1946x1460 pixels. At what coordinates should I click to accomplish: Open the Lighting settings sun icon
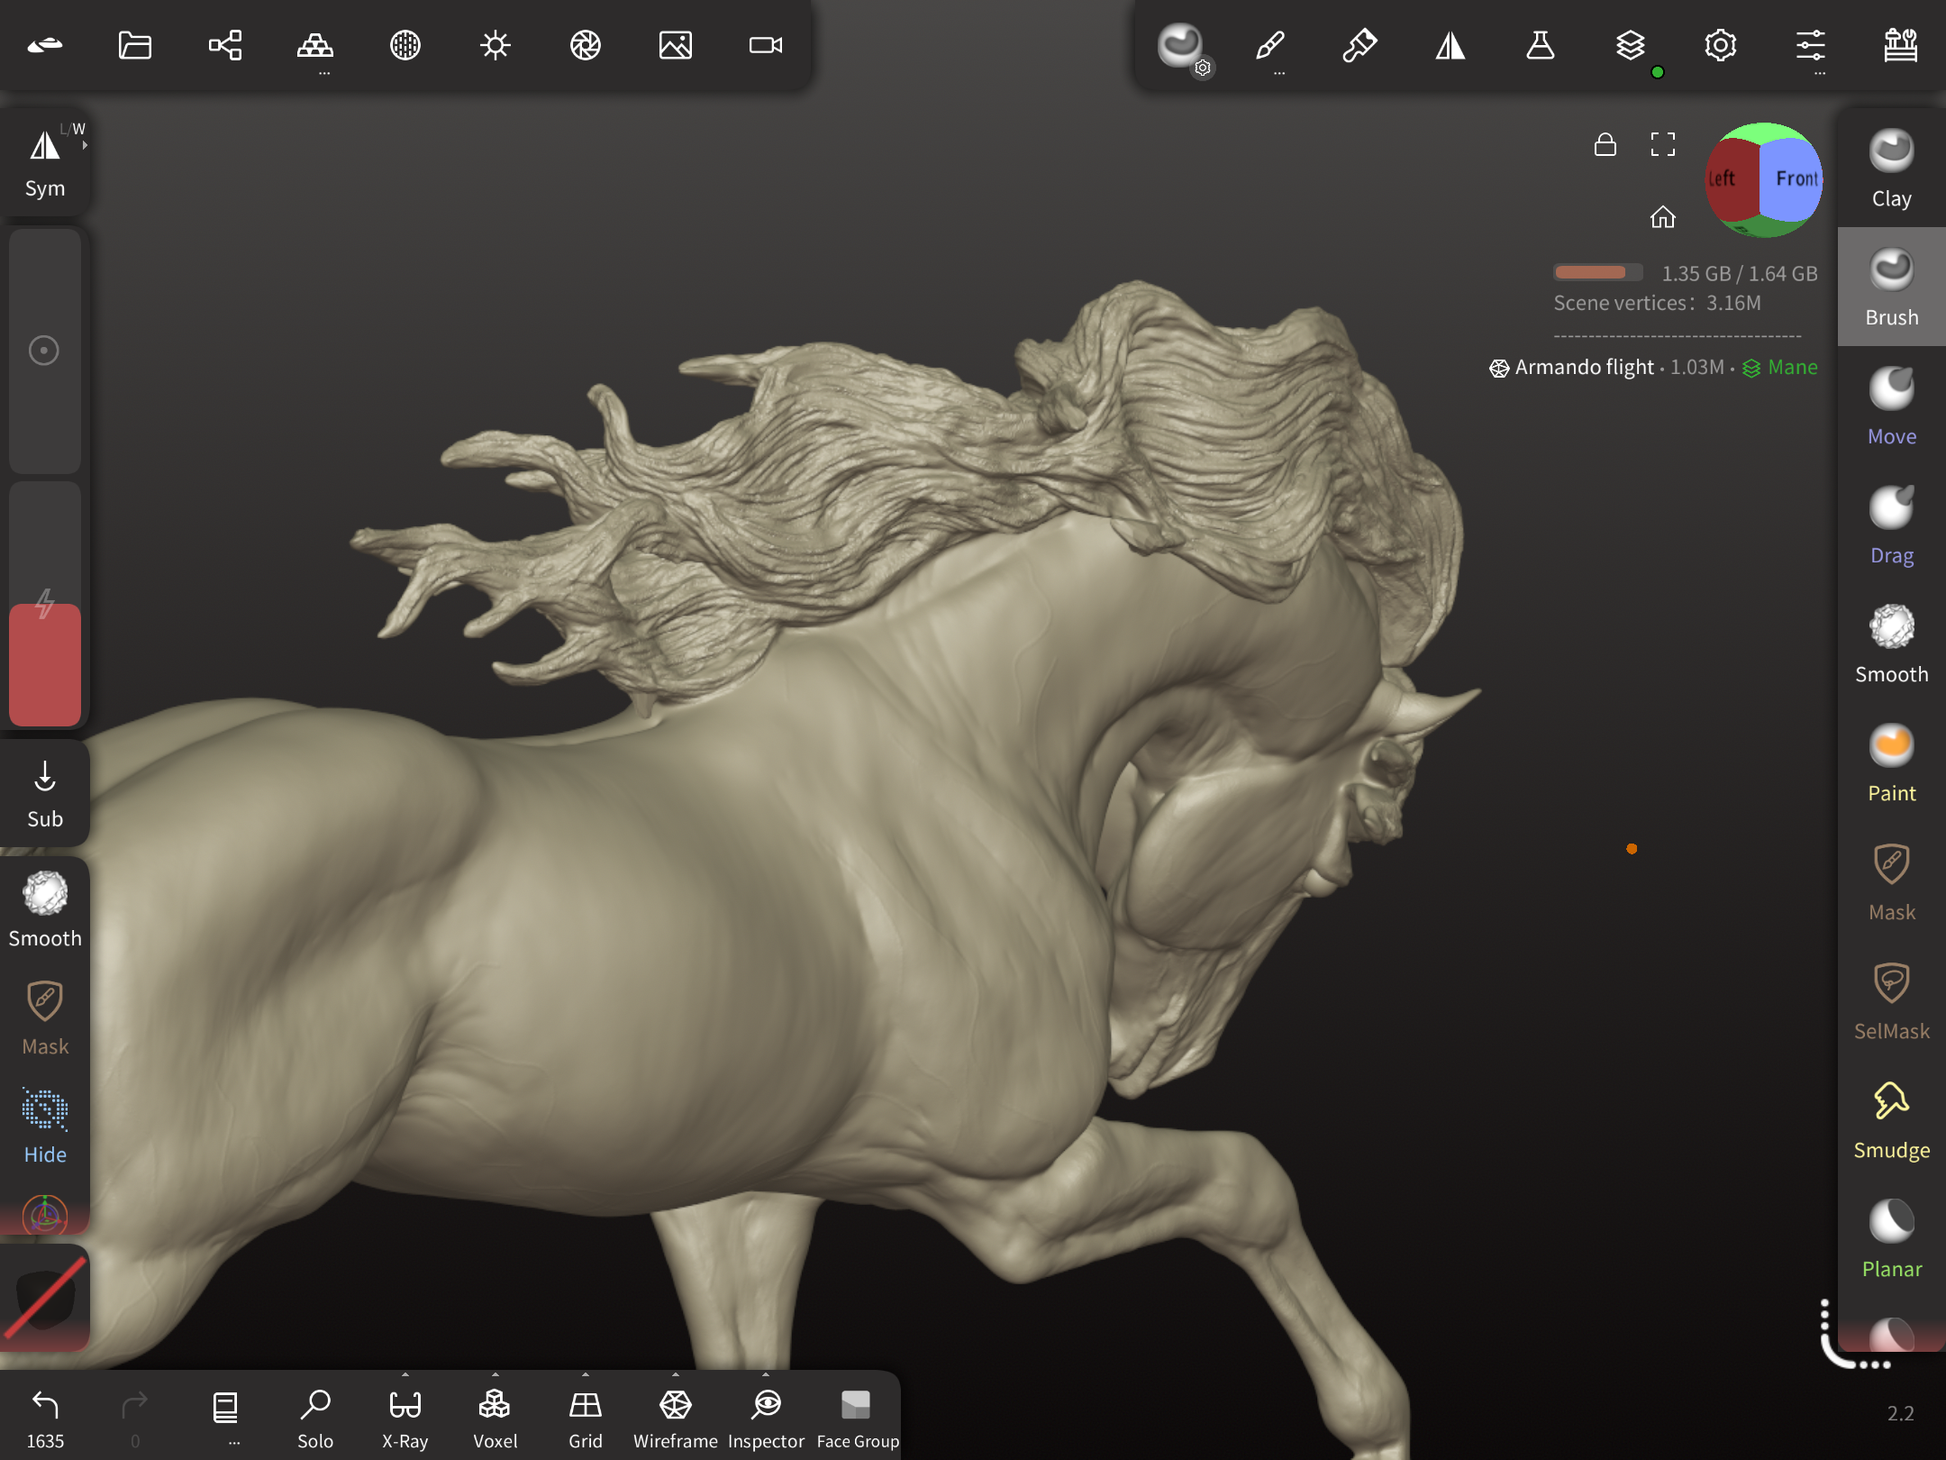(x=495, y=45)
